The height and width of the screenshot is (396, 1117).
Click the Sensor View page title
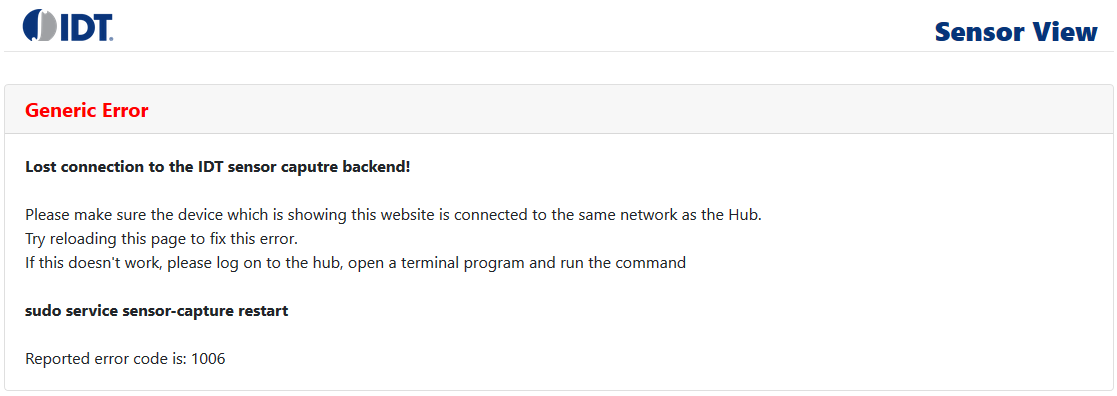tap(1016, 31)
